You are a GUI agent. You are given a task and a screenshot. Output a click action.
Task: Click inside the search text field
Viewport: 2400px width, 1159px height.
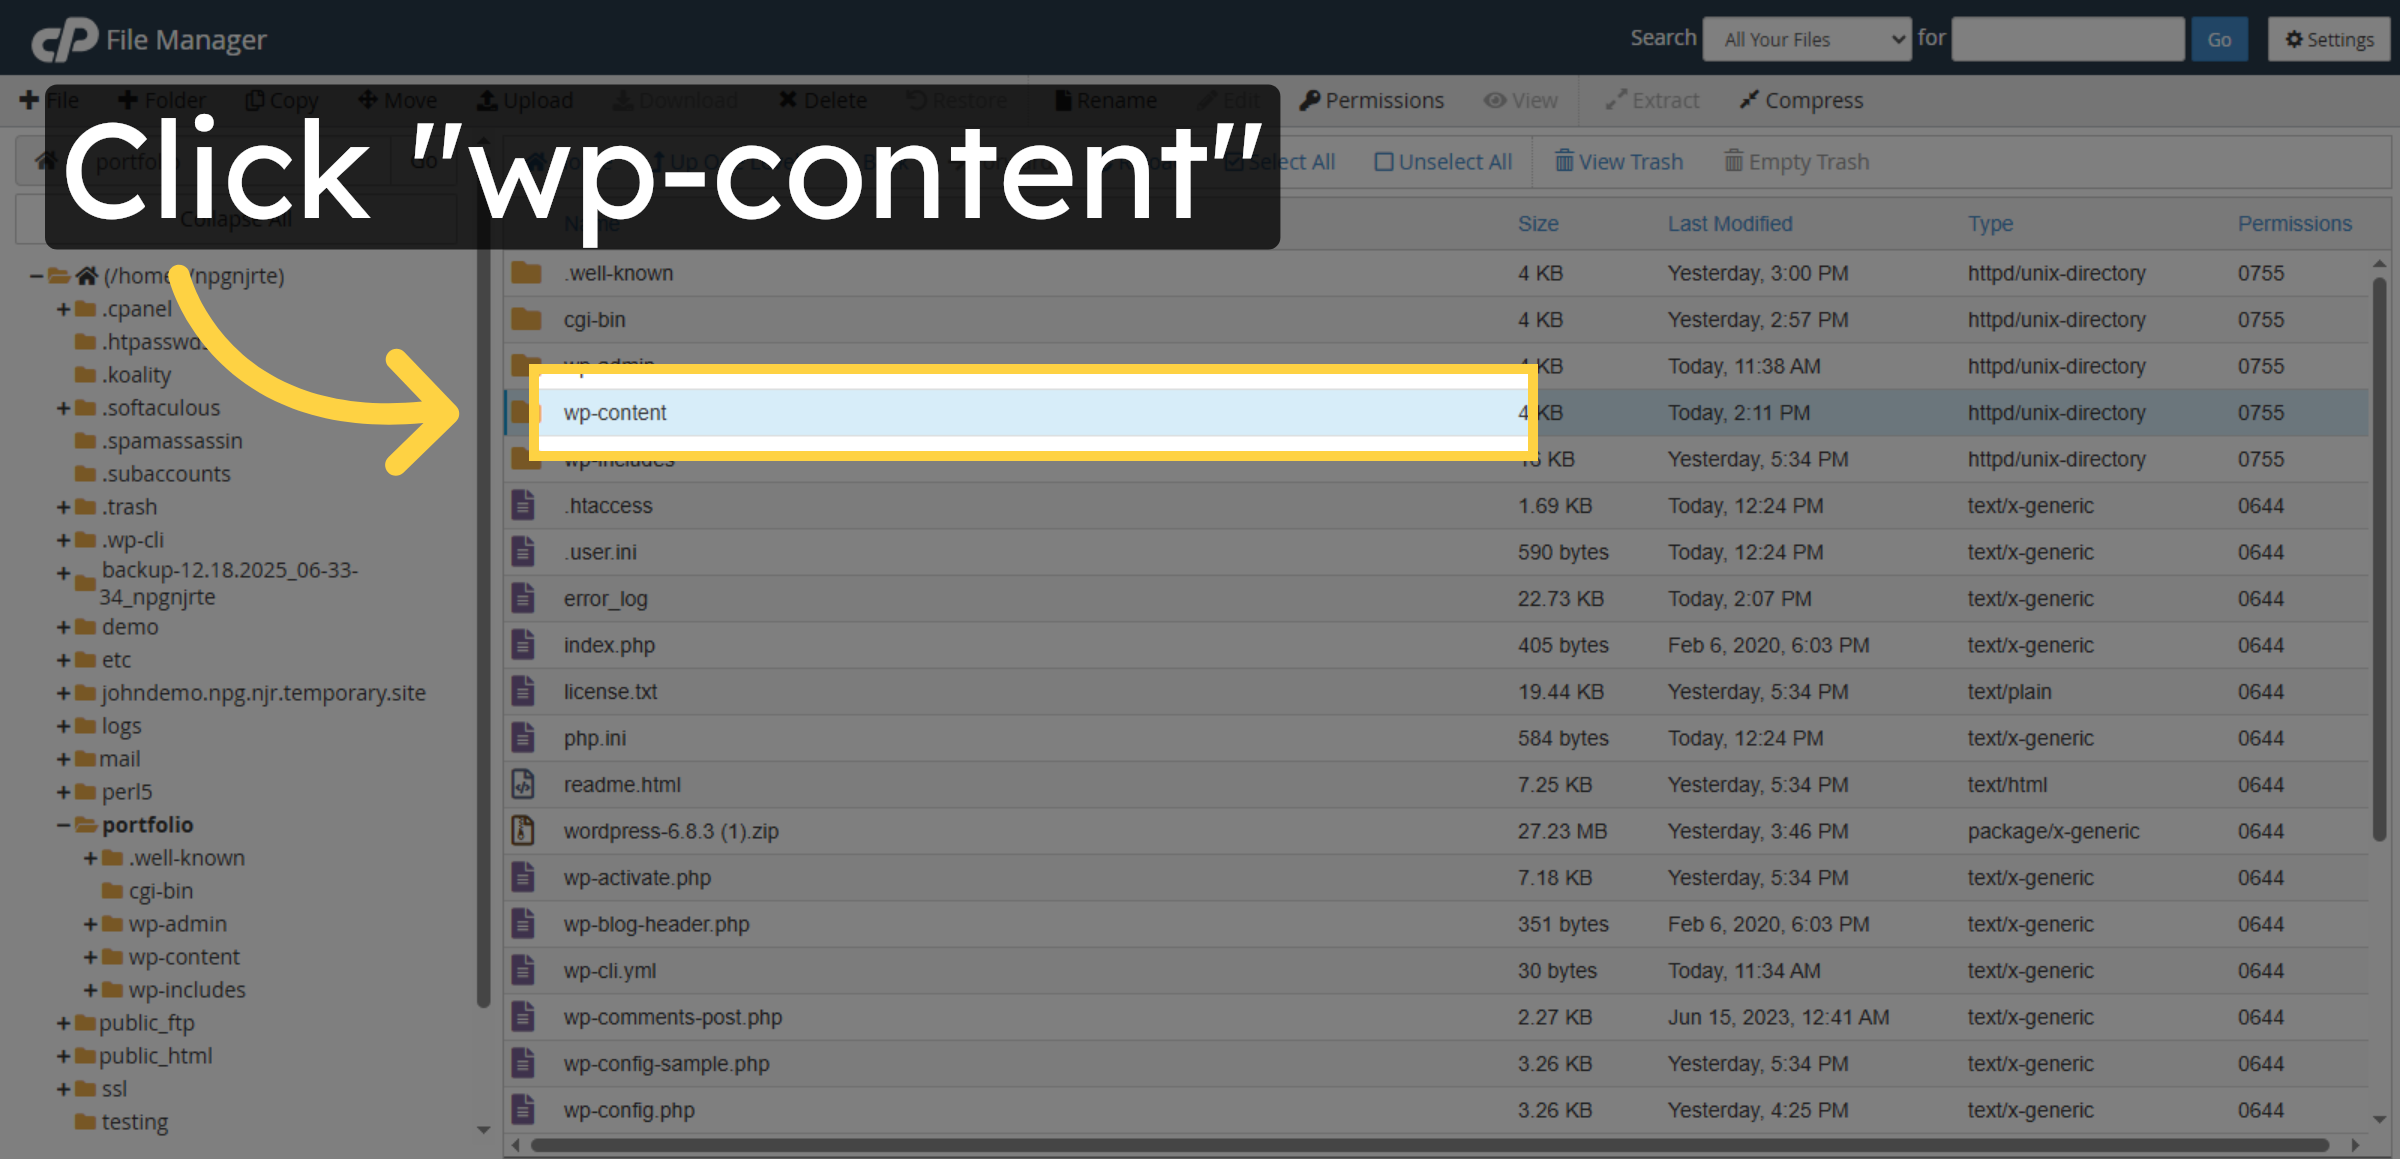point(2068,39)
